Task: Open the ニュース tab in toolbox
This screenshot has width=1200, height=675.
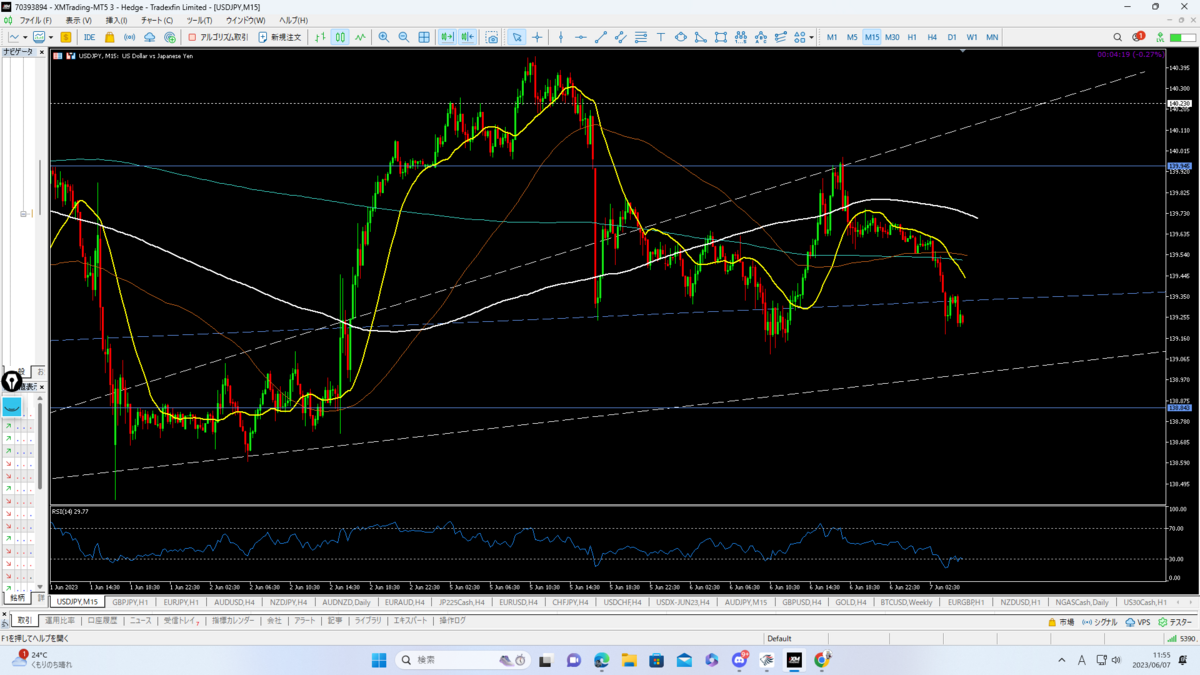Action: click(141, 621)
